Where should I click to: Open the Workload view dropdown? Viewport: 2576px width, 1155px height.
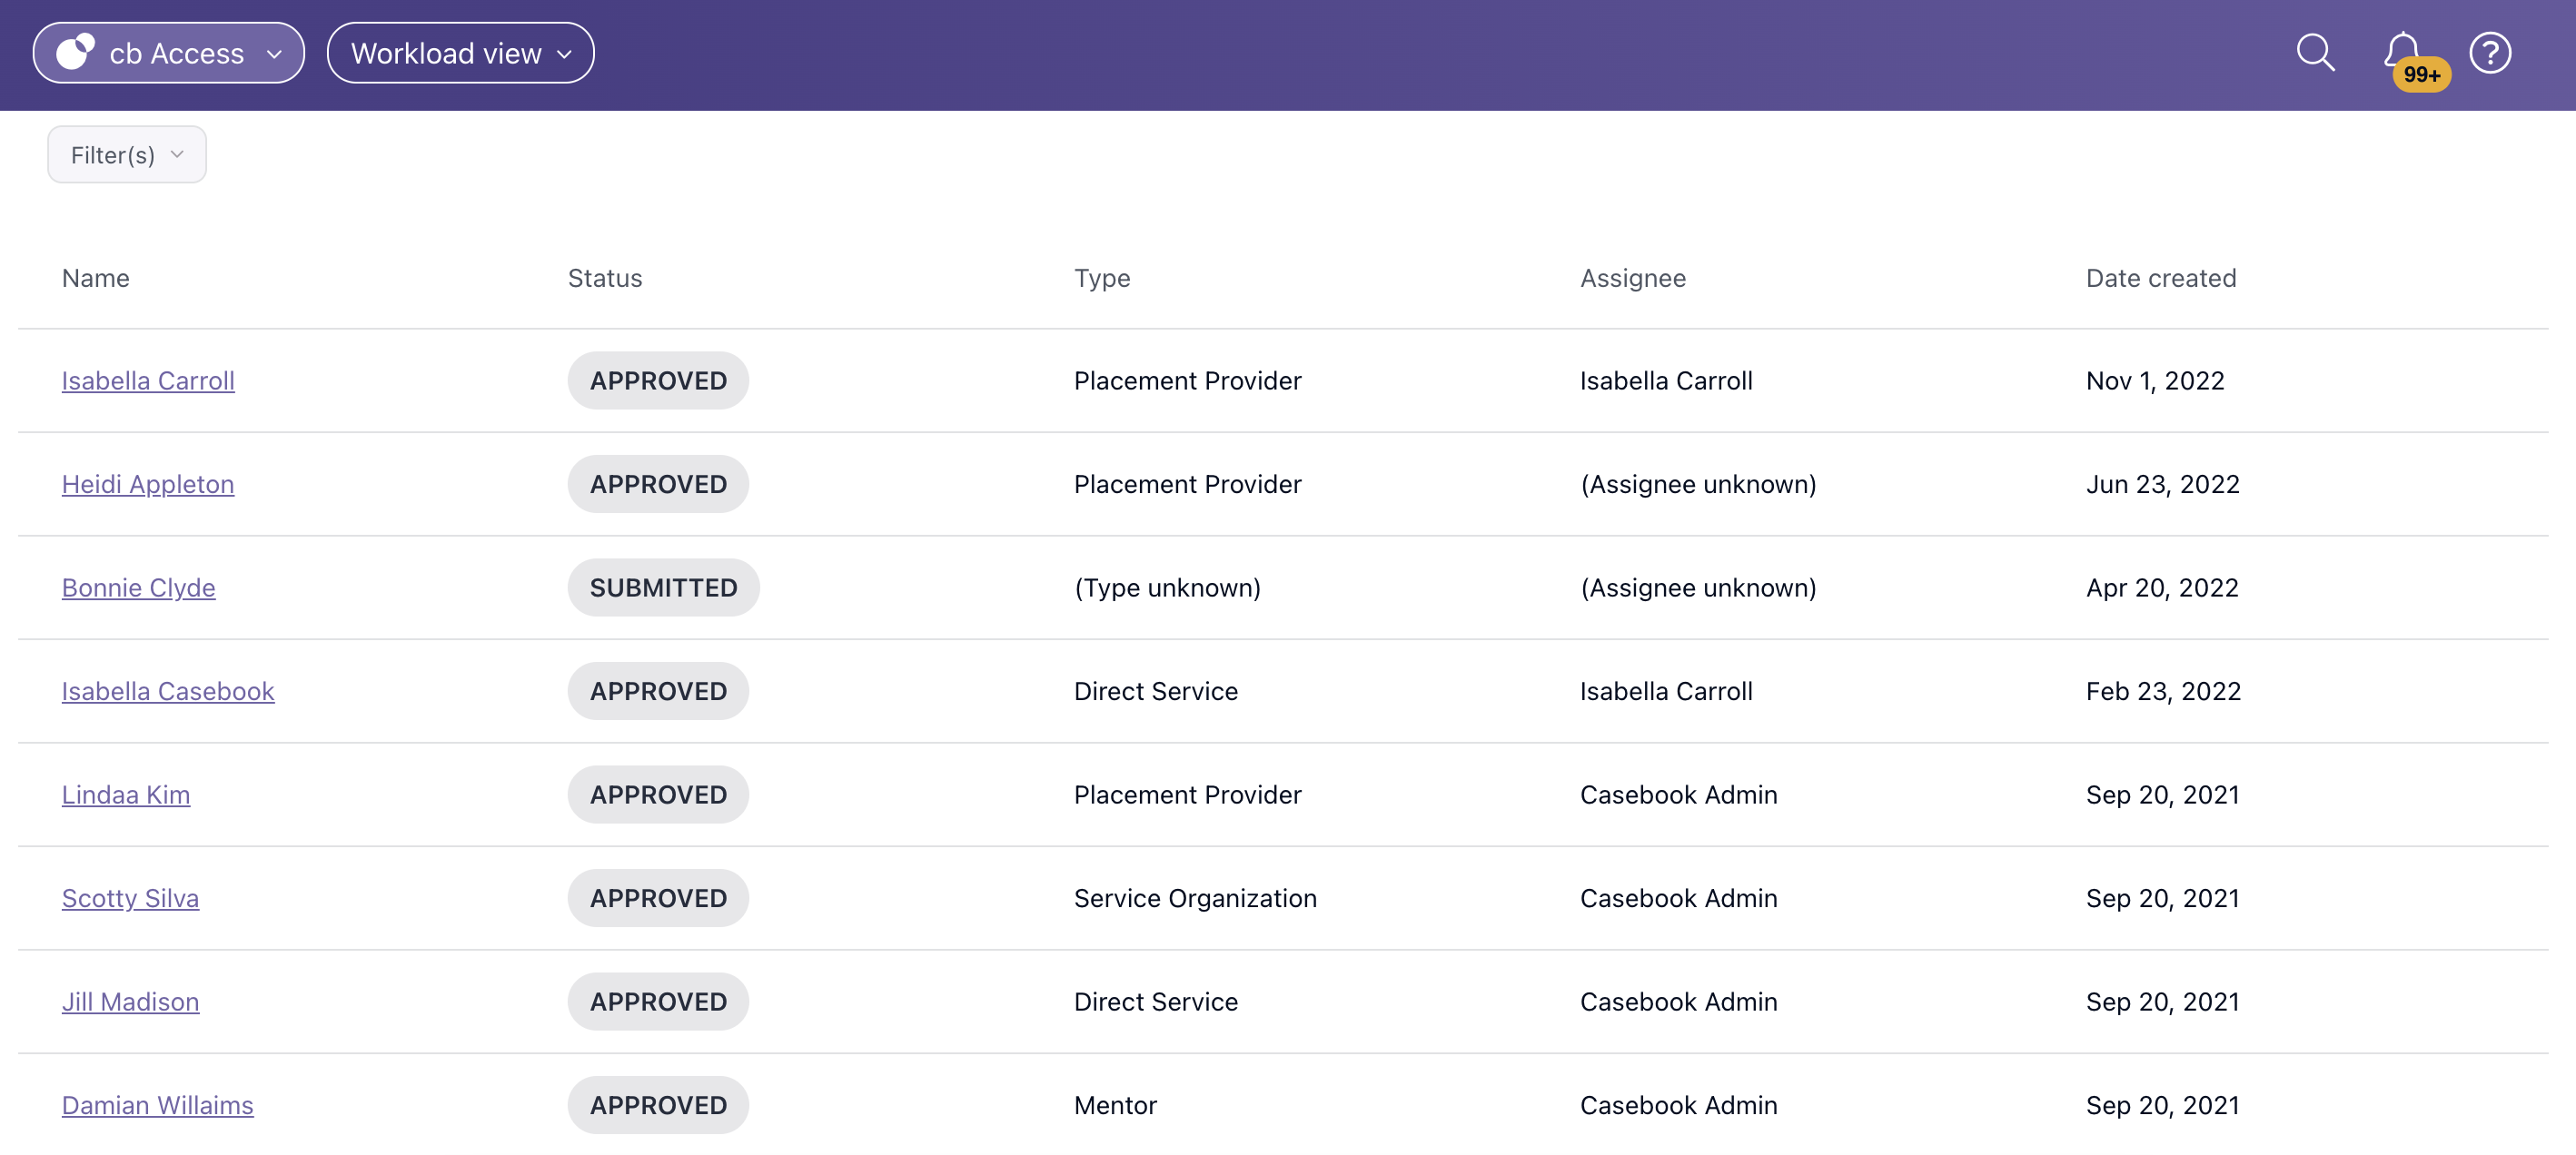coord(460,53)
